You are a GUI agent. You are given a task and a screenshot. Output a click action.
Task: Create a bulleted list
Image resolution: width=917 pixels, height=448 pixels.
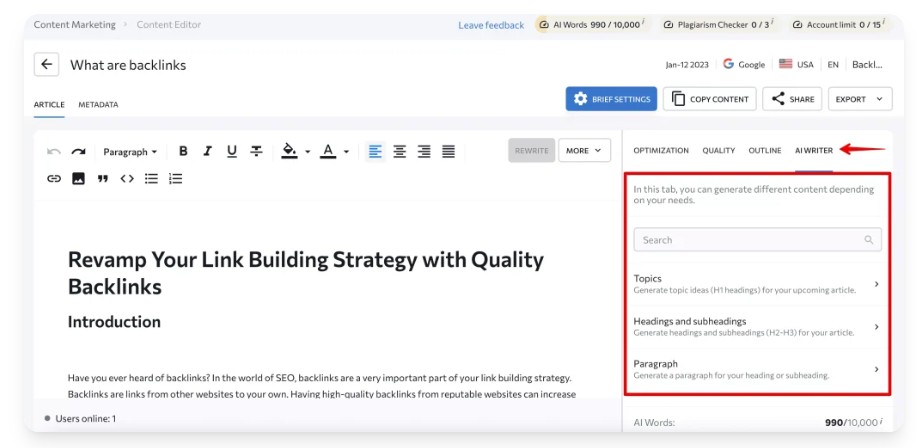coord(151,178)
